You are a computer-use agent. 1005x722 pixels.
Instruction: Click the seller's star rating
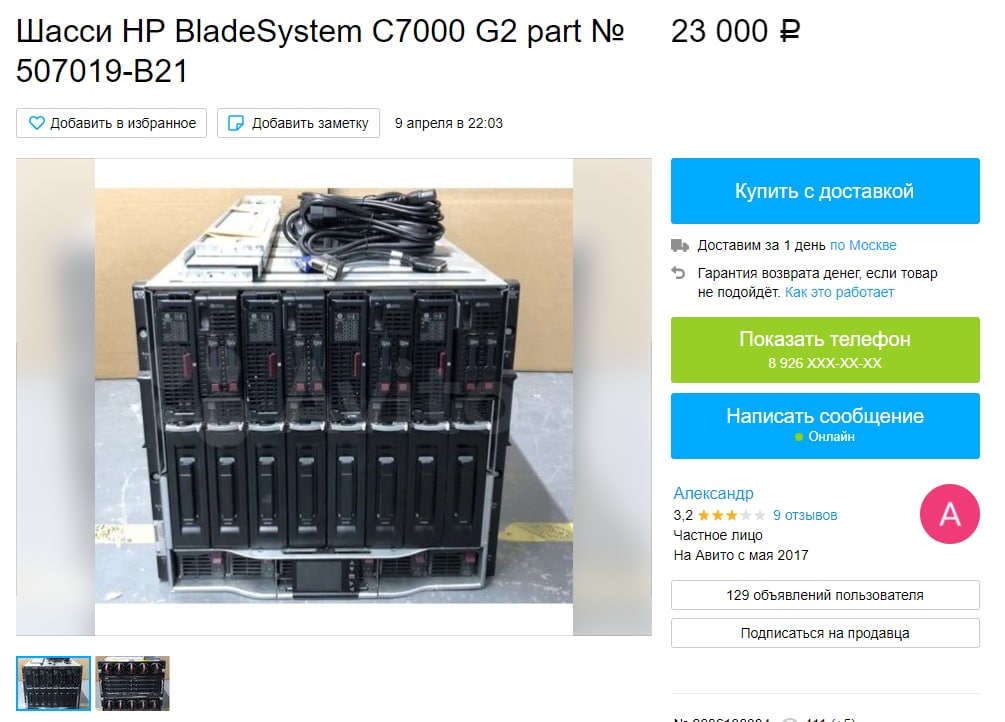coord(731,515)
